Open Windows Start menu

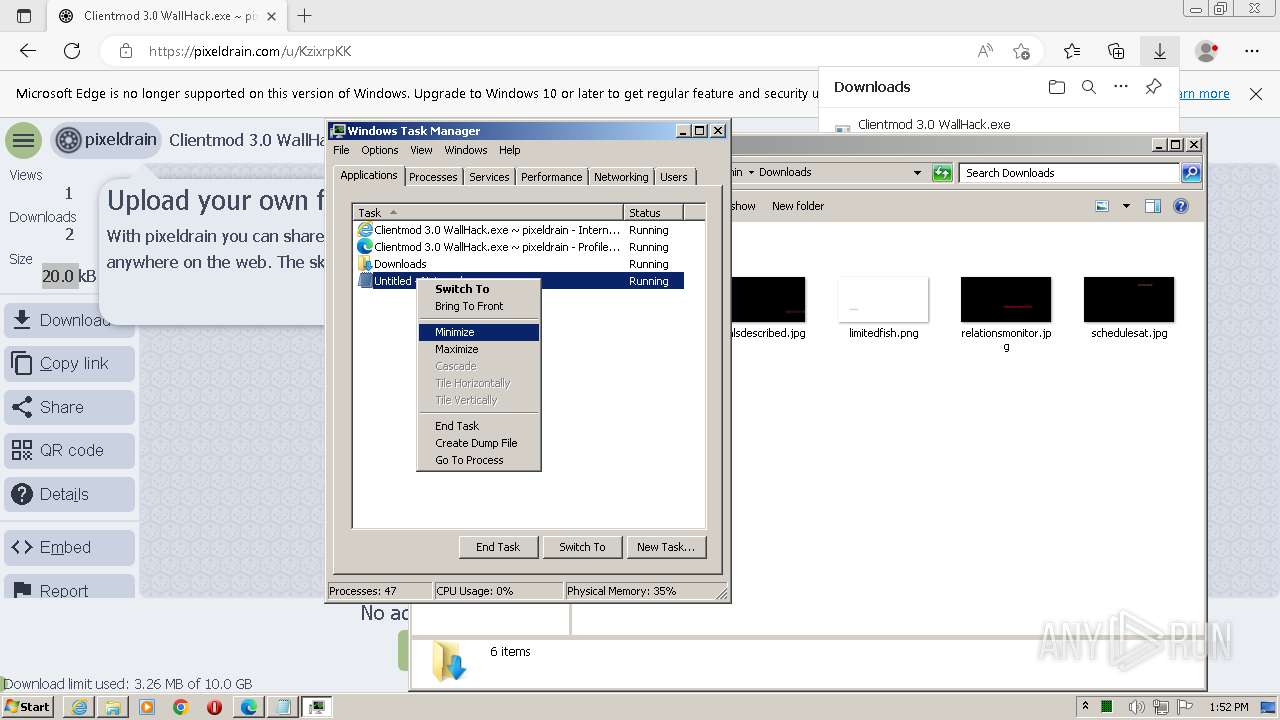(27, 707)
